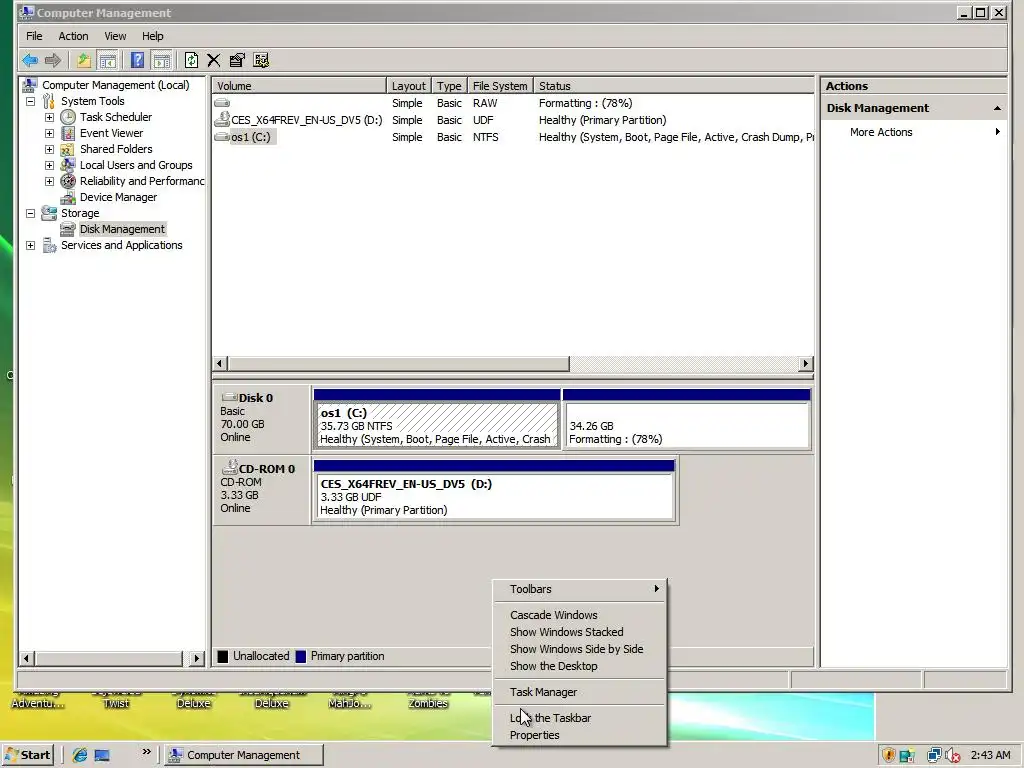Choose Show Windows Side by Side
This screenshot has width=1024, height=768.
click(579, 649)
